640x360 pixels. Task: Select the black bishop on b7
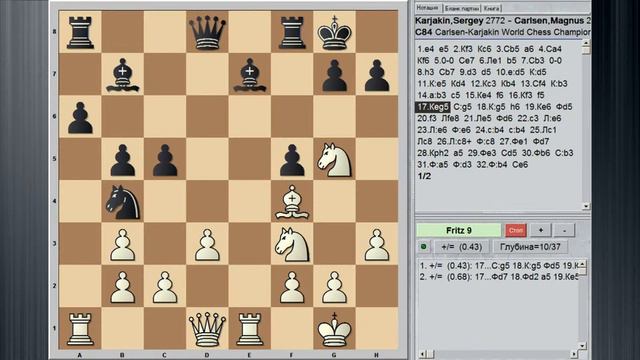122,75
